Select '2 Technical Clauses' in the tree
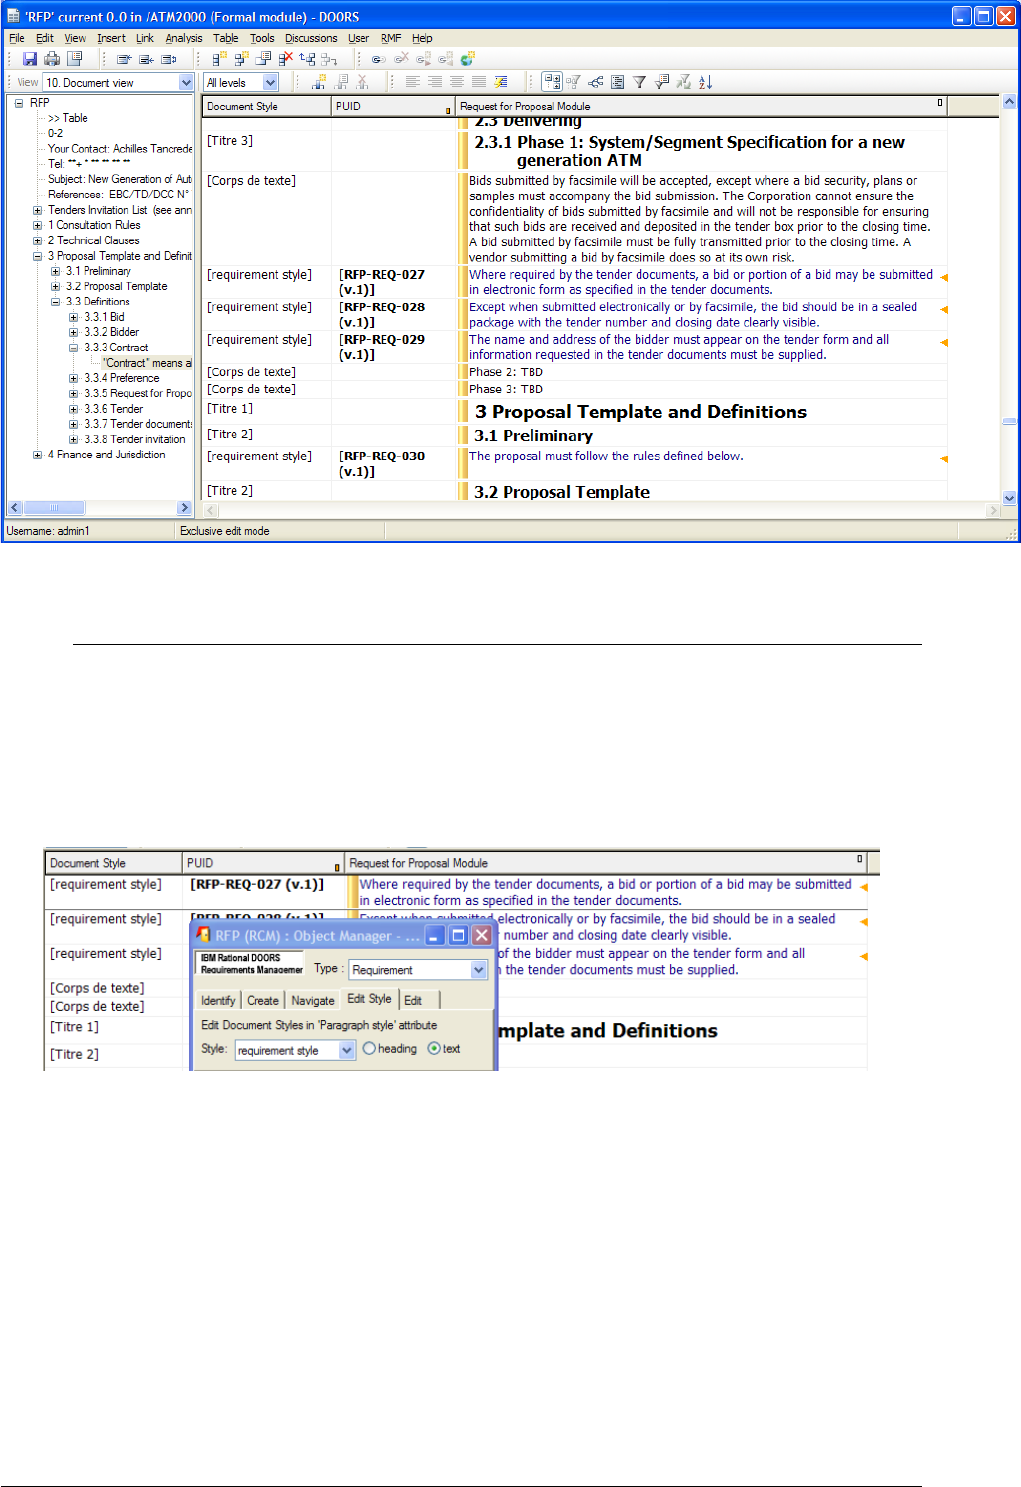1021x1487 pixels. tap(93, 240)
